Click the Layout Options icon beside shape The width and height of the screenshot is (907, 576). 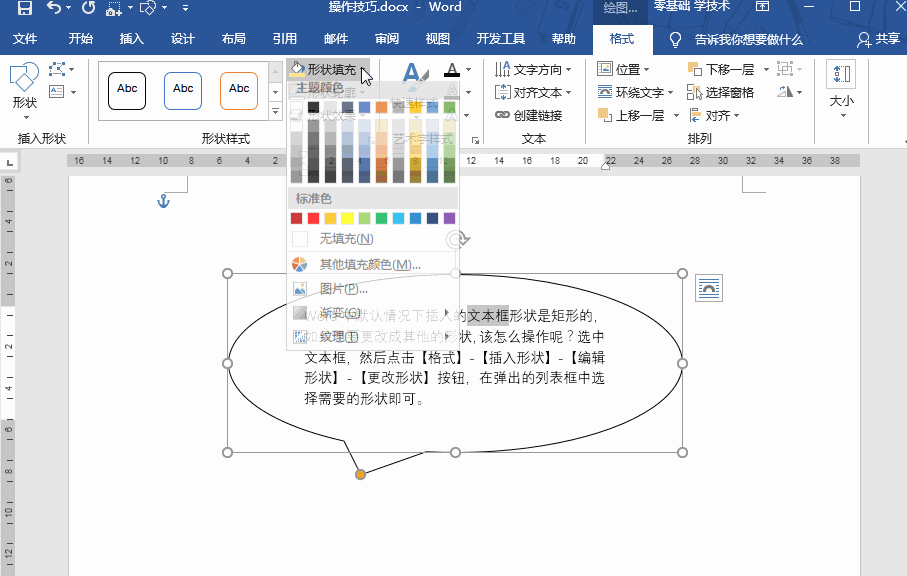pos(709,288)
